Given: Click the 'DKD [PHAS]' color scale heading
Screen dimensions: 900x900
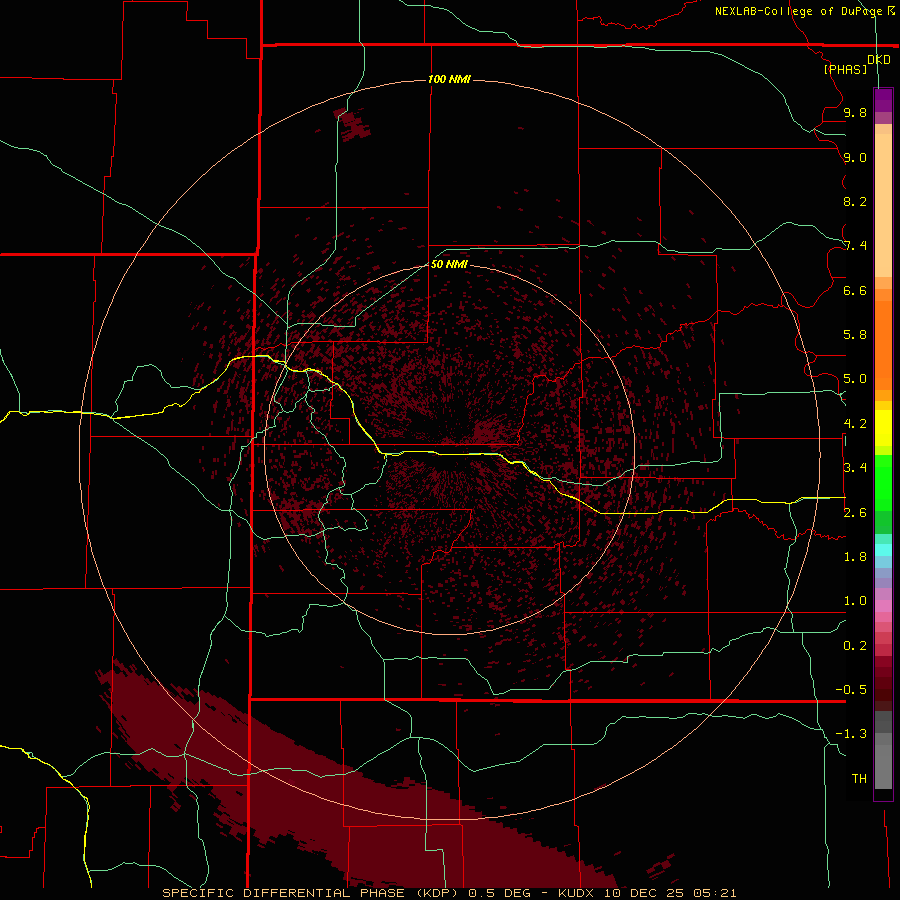Looking at the screenshot, I should coord(856,64).
